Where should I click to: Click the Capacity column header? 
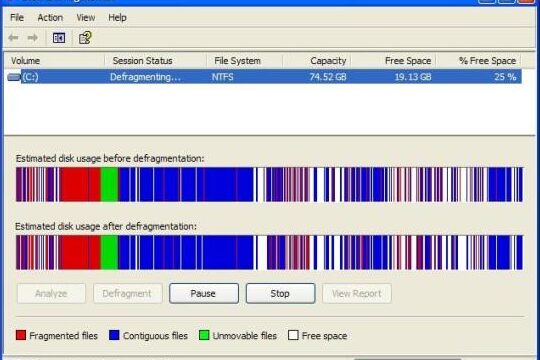point(317,61)
